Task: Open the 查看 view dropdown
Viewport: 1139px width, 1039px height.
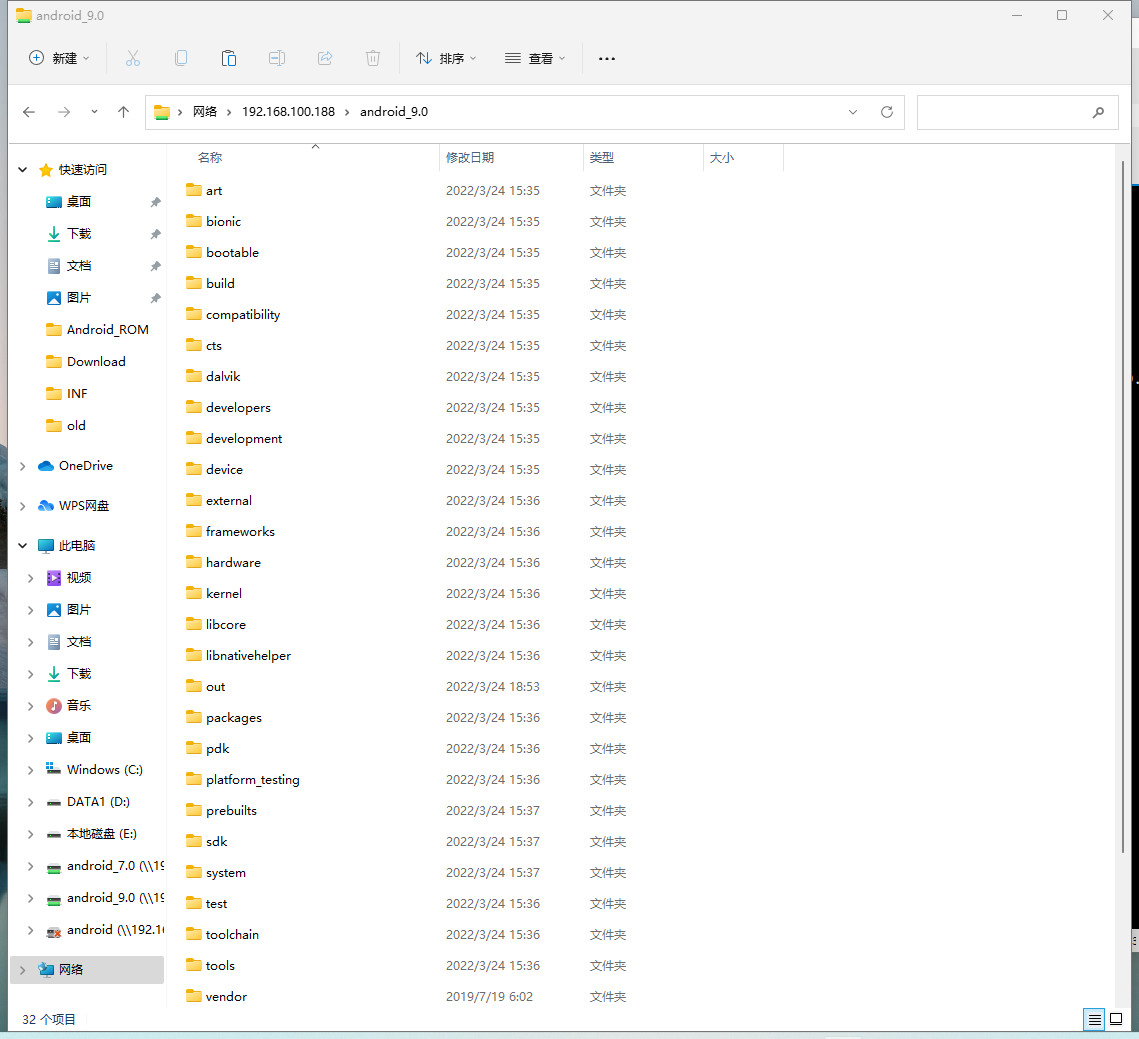Action: pos(535,58)
